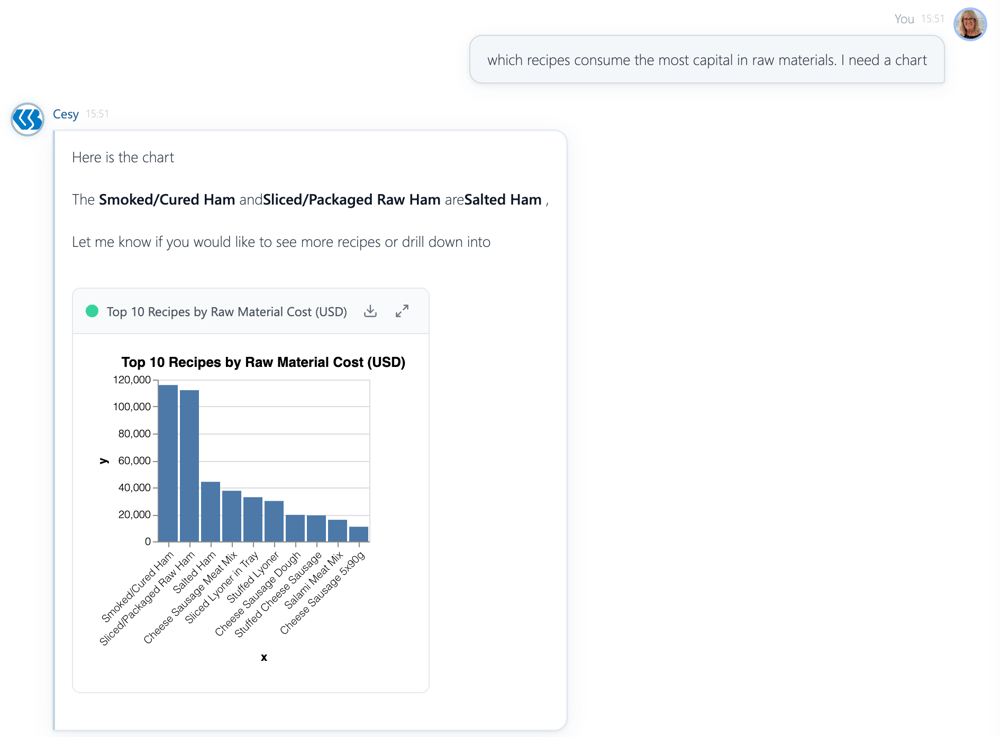
Task: Click the Salted Ham bar in chart
Action: click(210, 512)
